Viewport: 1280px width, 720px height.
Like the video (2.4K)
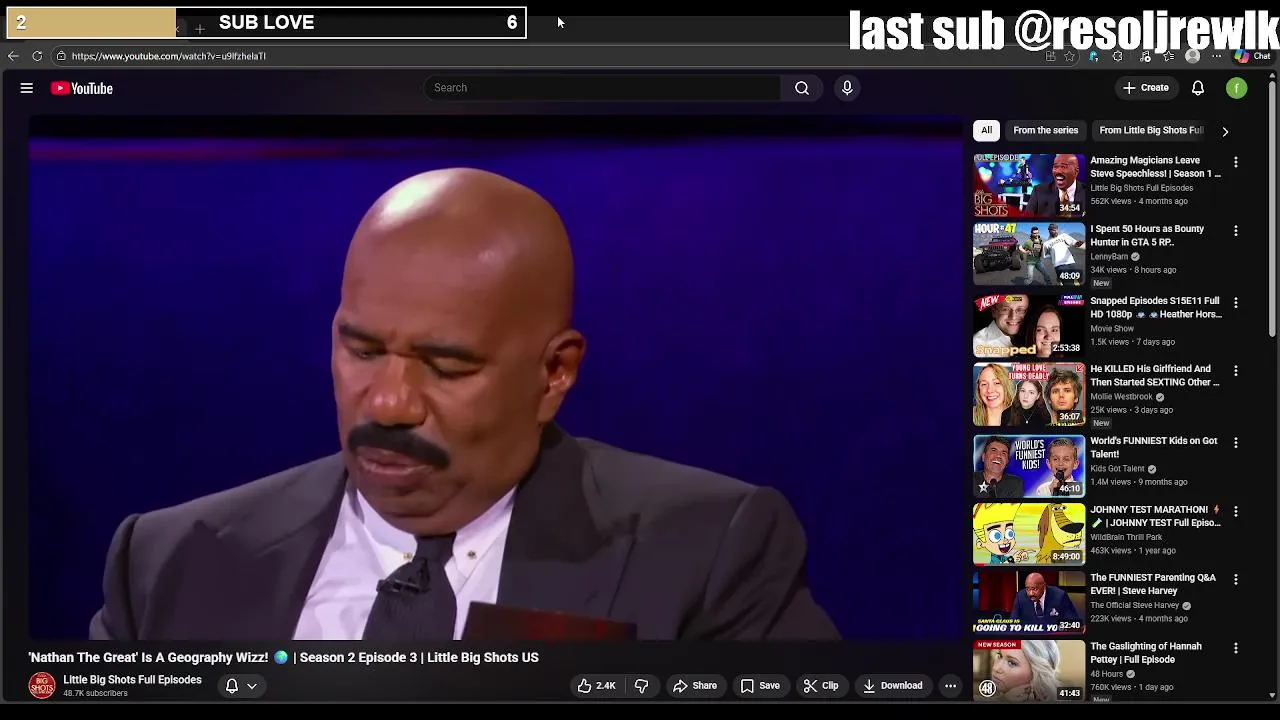point(596,685)
